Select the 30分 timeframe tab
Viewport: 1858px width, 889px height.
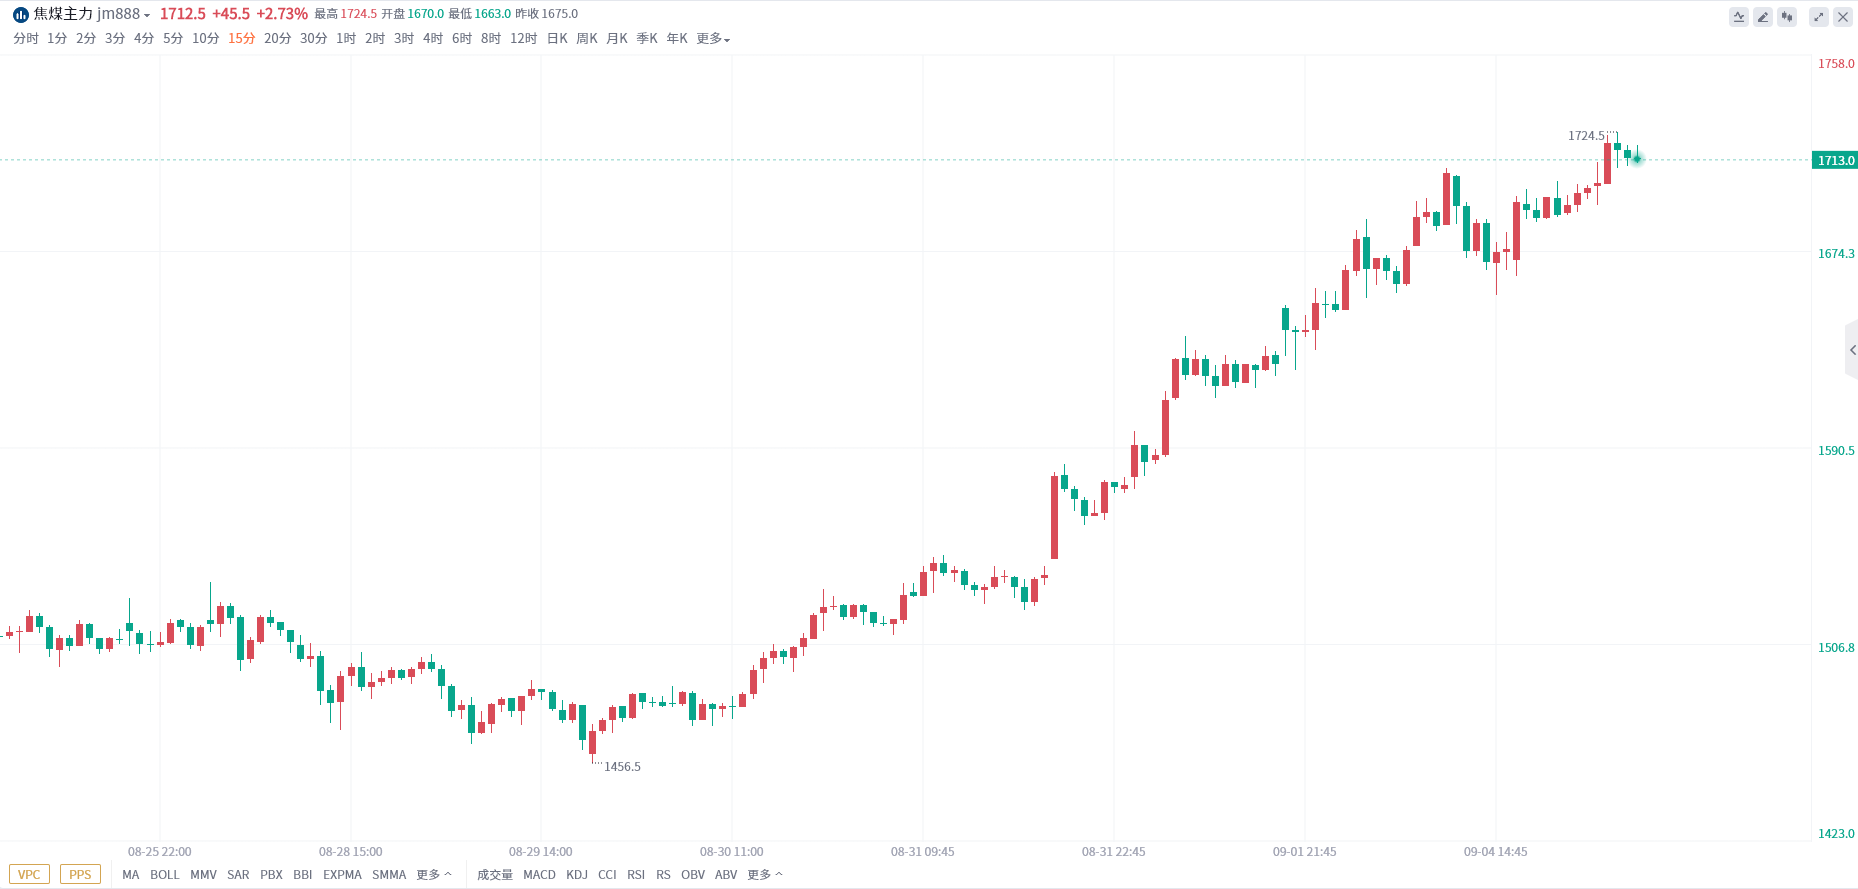313,39
